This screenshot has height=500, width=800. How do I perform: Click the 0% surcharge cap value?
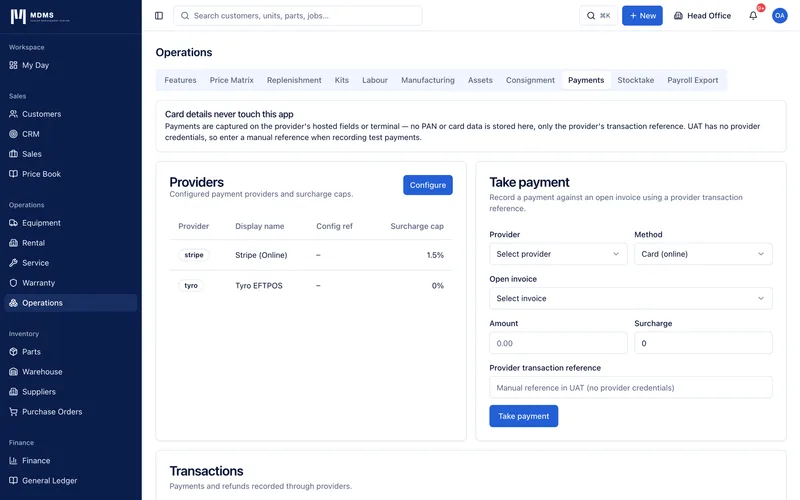[438, 286]
